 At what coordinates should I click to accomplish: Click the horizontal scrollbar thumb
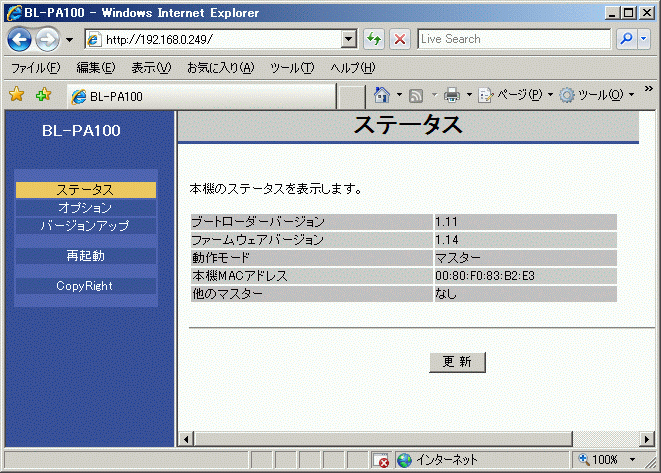383,439
